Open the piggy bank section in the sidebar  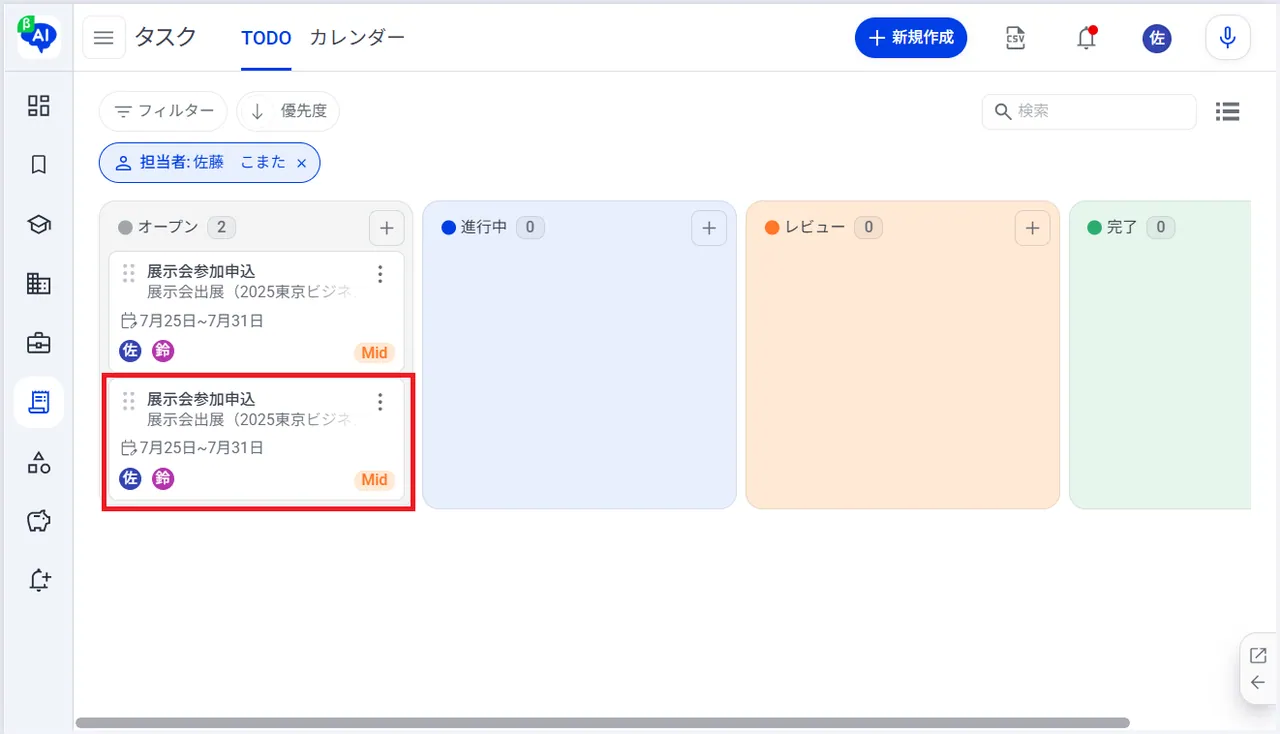(39, 521)
